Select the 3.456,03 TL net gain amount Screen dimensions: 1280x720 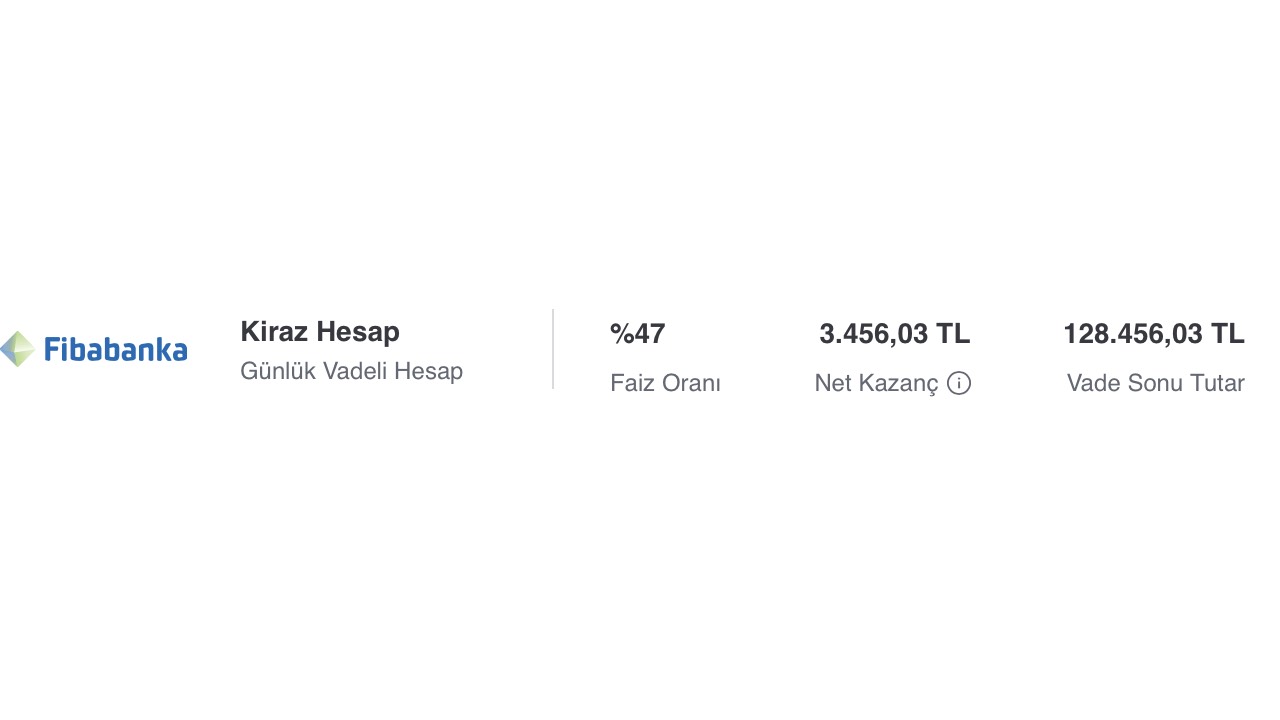coord(894,334)
